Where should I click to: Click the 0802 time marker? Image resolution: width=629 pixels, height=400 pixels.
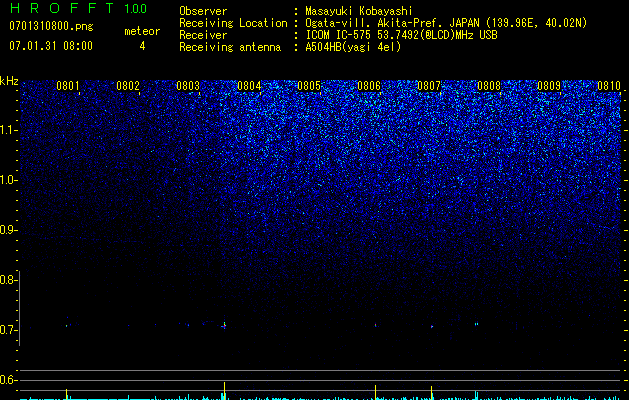coord(128,86)
